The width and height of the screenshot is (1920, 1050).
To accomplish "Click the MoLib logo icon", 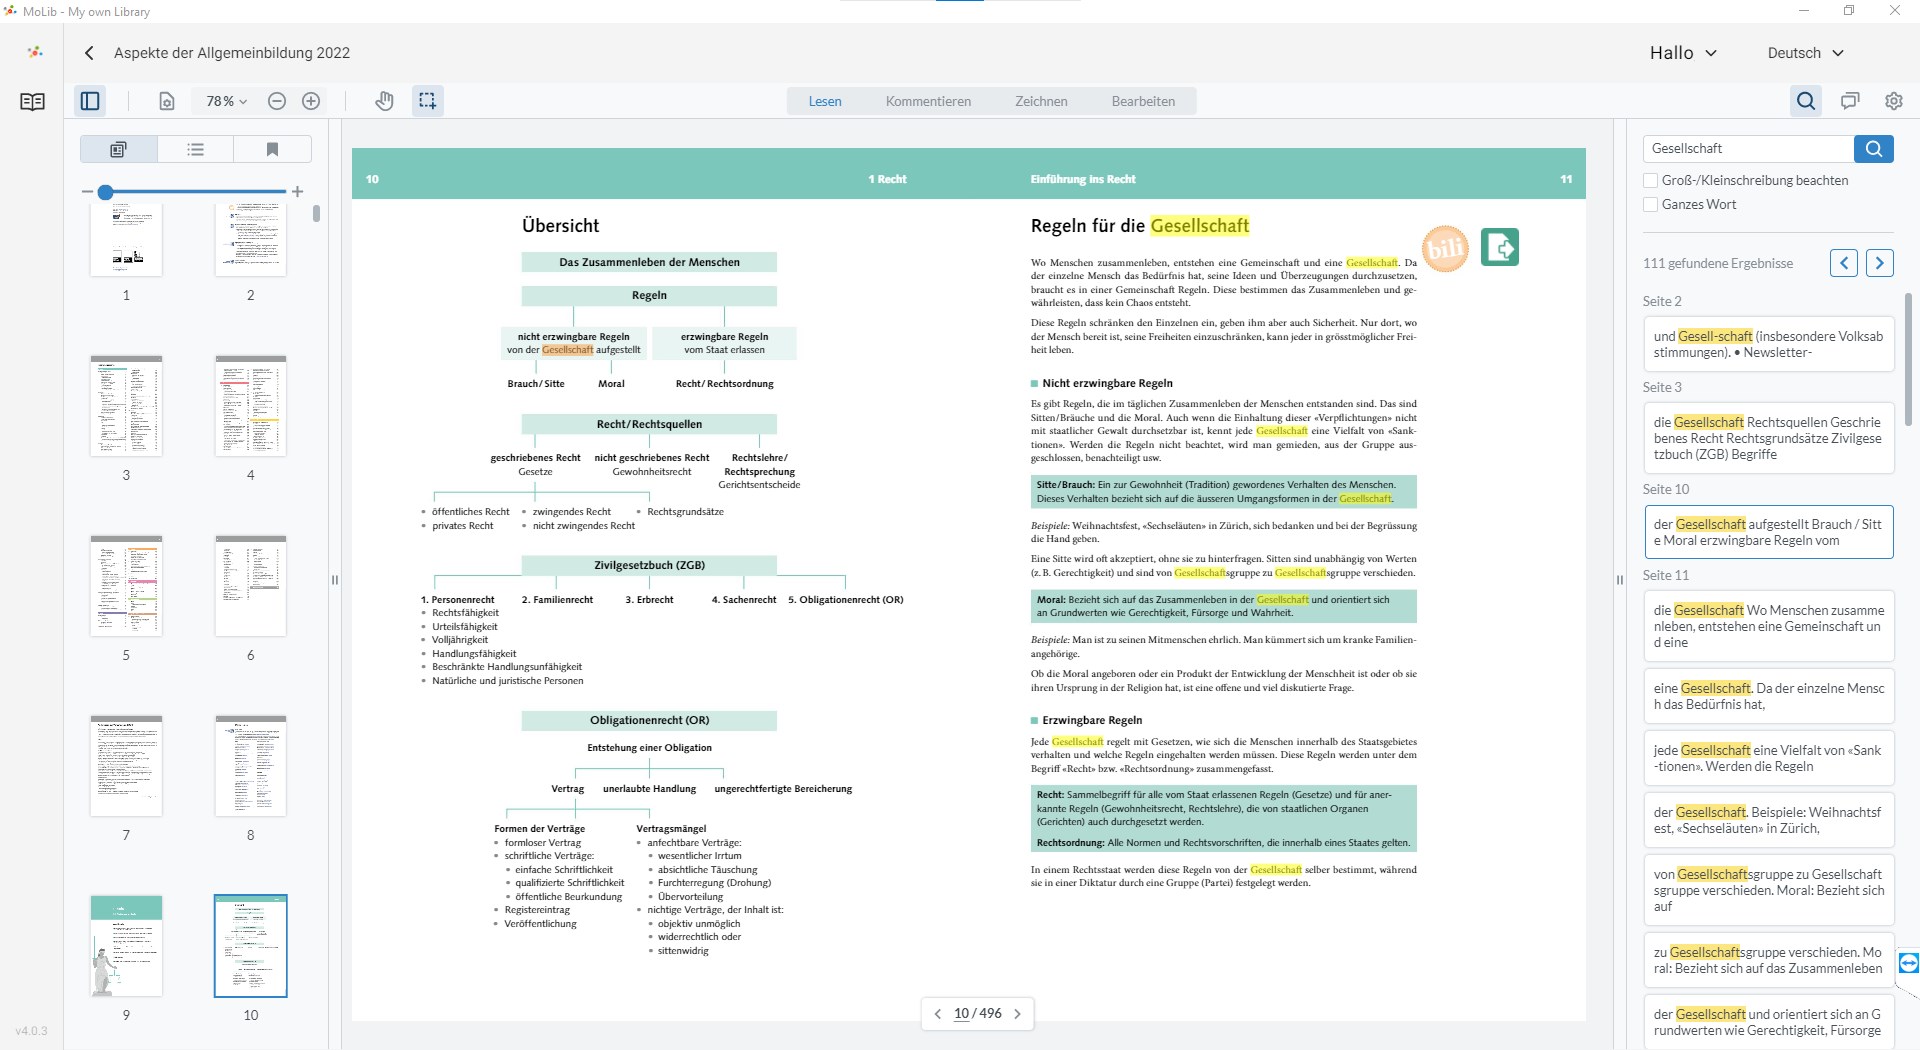I will click(35, 52).
